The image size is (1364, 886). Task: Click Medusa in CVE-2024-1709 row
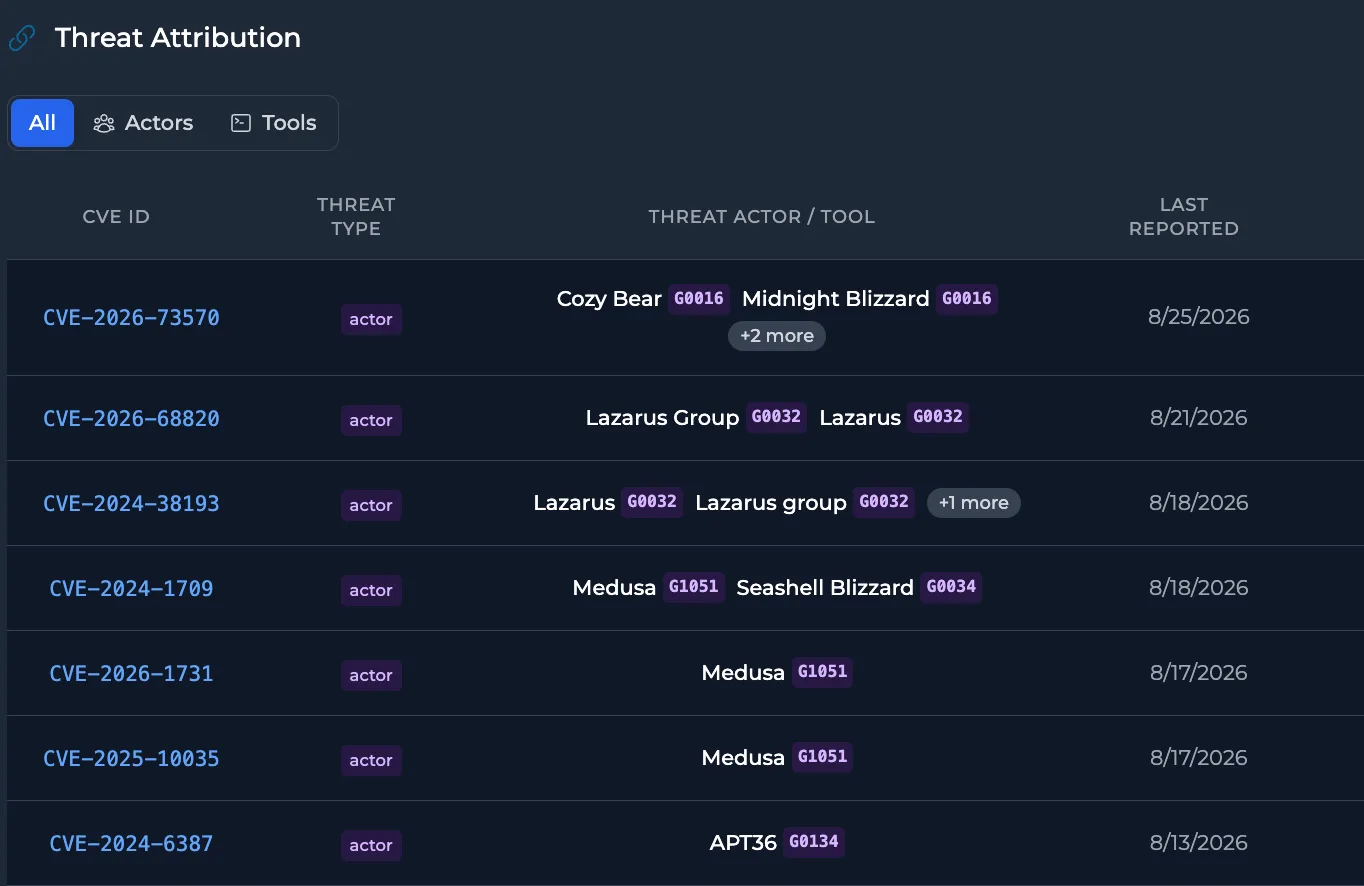point(614,588)
